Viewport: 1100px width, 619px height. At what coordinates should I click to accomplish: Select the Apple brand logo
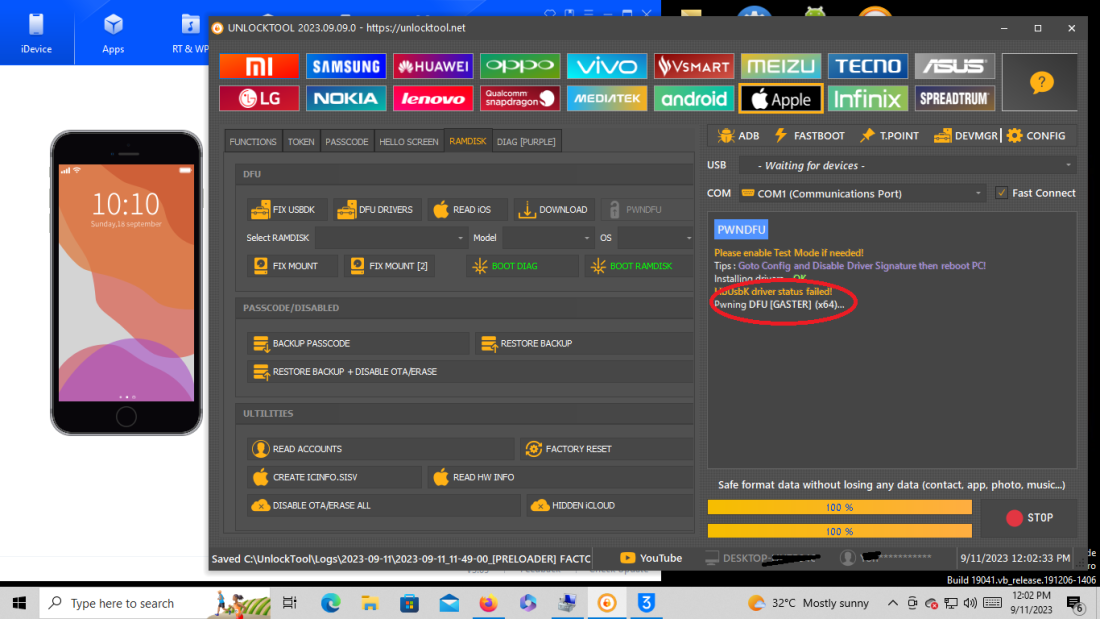pyautogui.click(x=781, y=98)
